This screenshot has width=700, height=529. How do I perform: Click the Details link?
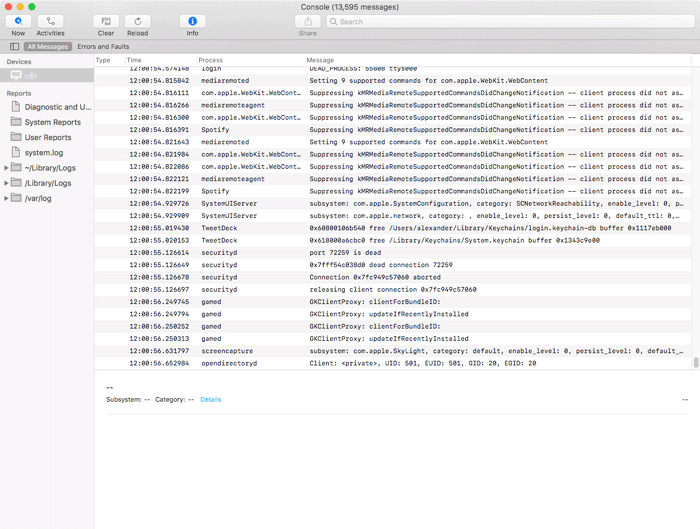pyautogui.click(x=210, y=399)
